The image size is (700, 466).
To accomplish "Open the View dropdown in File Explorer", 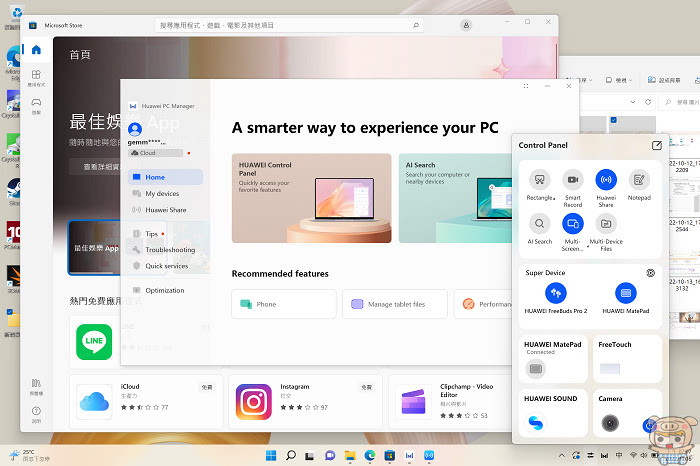I will [619, 80].
